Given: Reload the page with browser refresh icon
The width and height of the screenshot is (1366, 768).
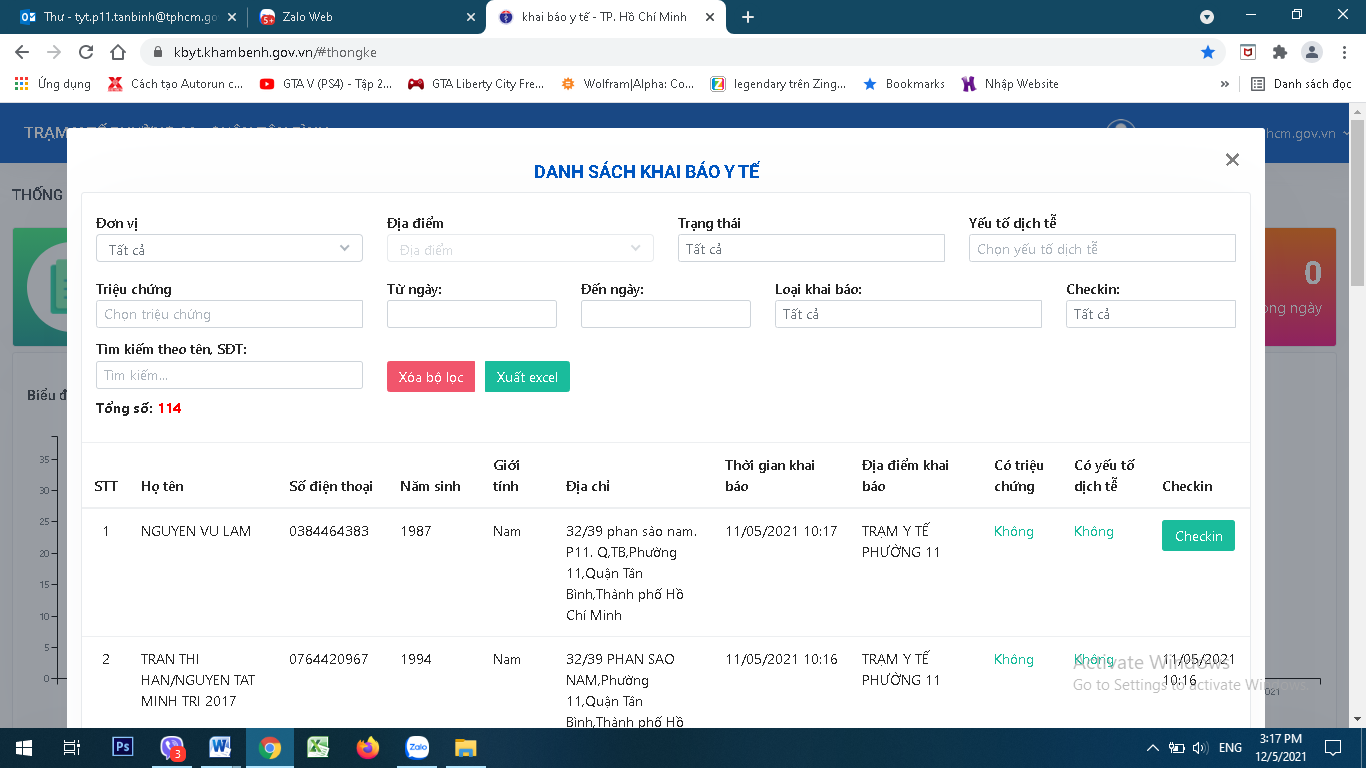Looking at the screenshot, I should tap(86, 52).
